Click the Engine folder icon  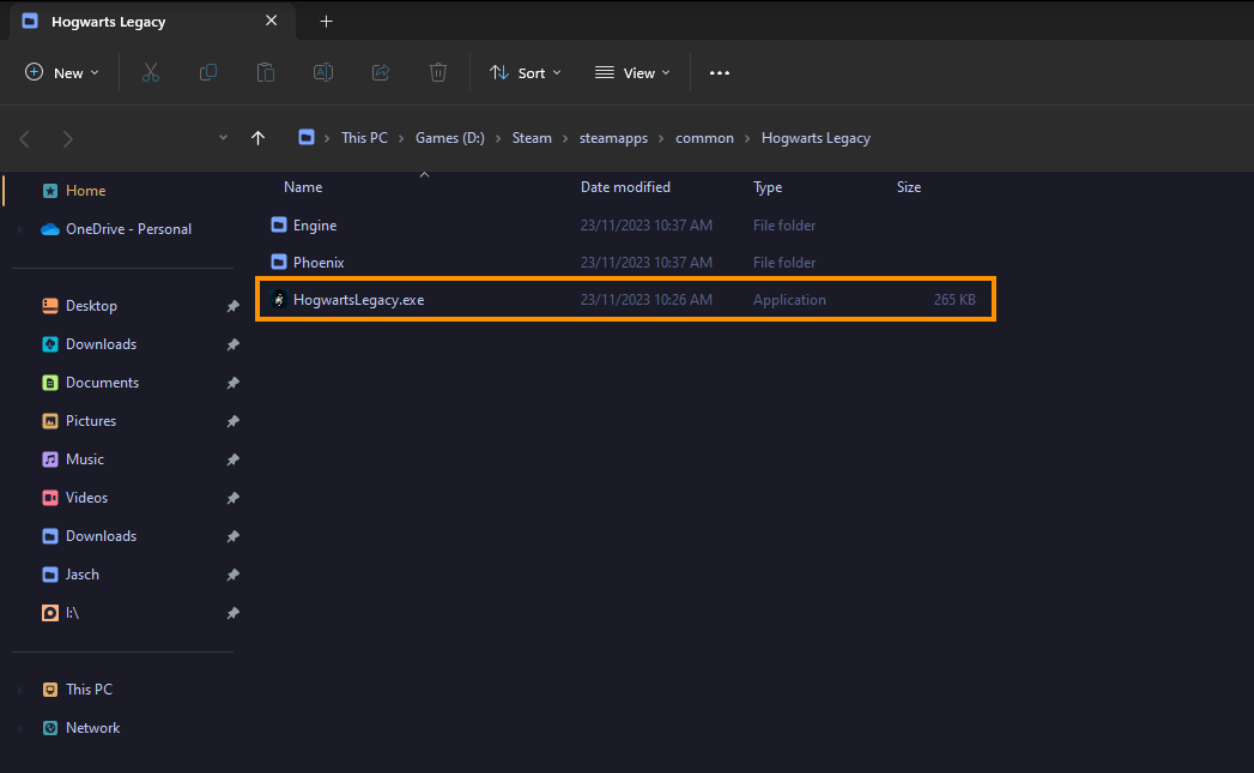coord(279,225)
